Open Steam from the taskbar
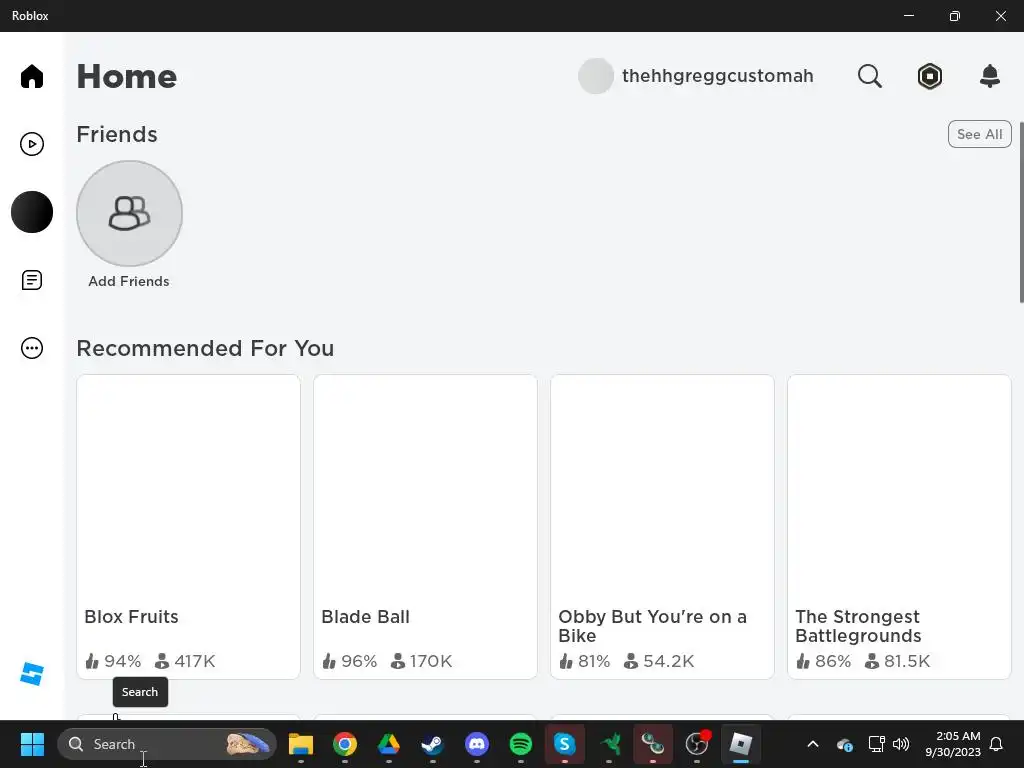1024x768 pixels. pyautogui.click(x=432, y=744)
